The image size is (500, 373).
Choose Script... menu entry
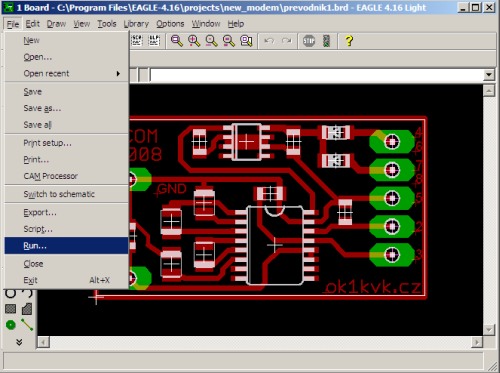coord(66,229)
